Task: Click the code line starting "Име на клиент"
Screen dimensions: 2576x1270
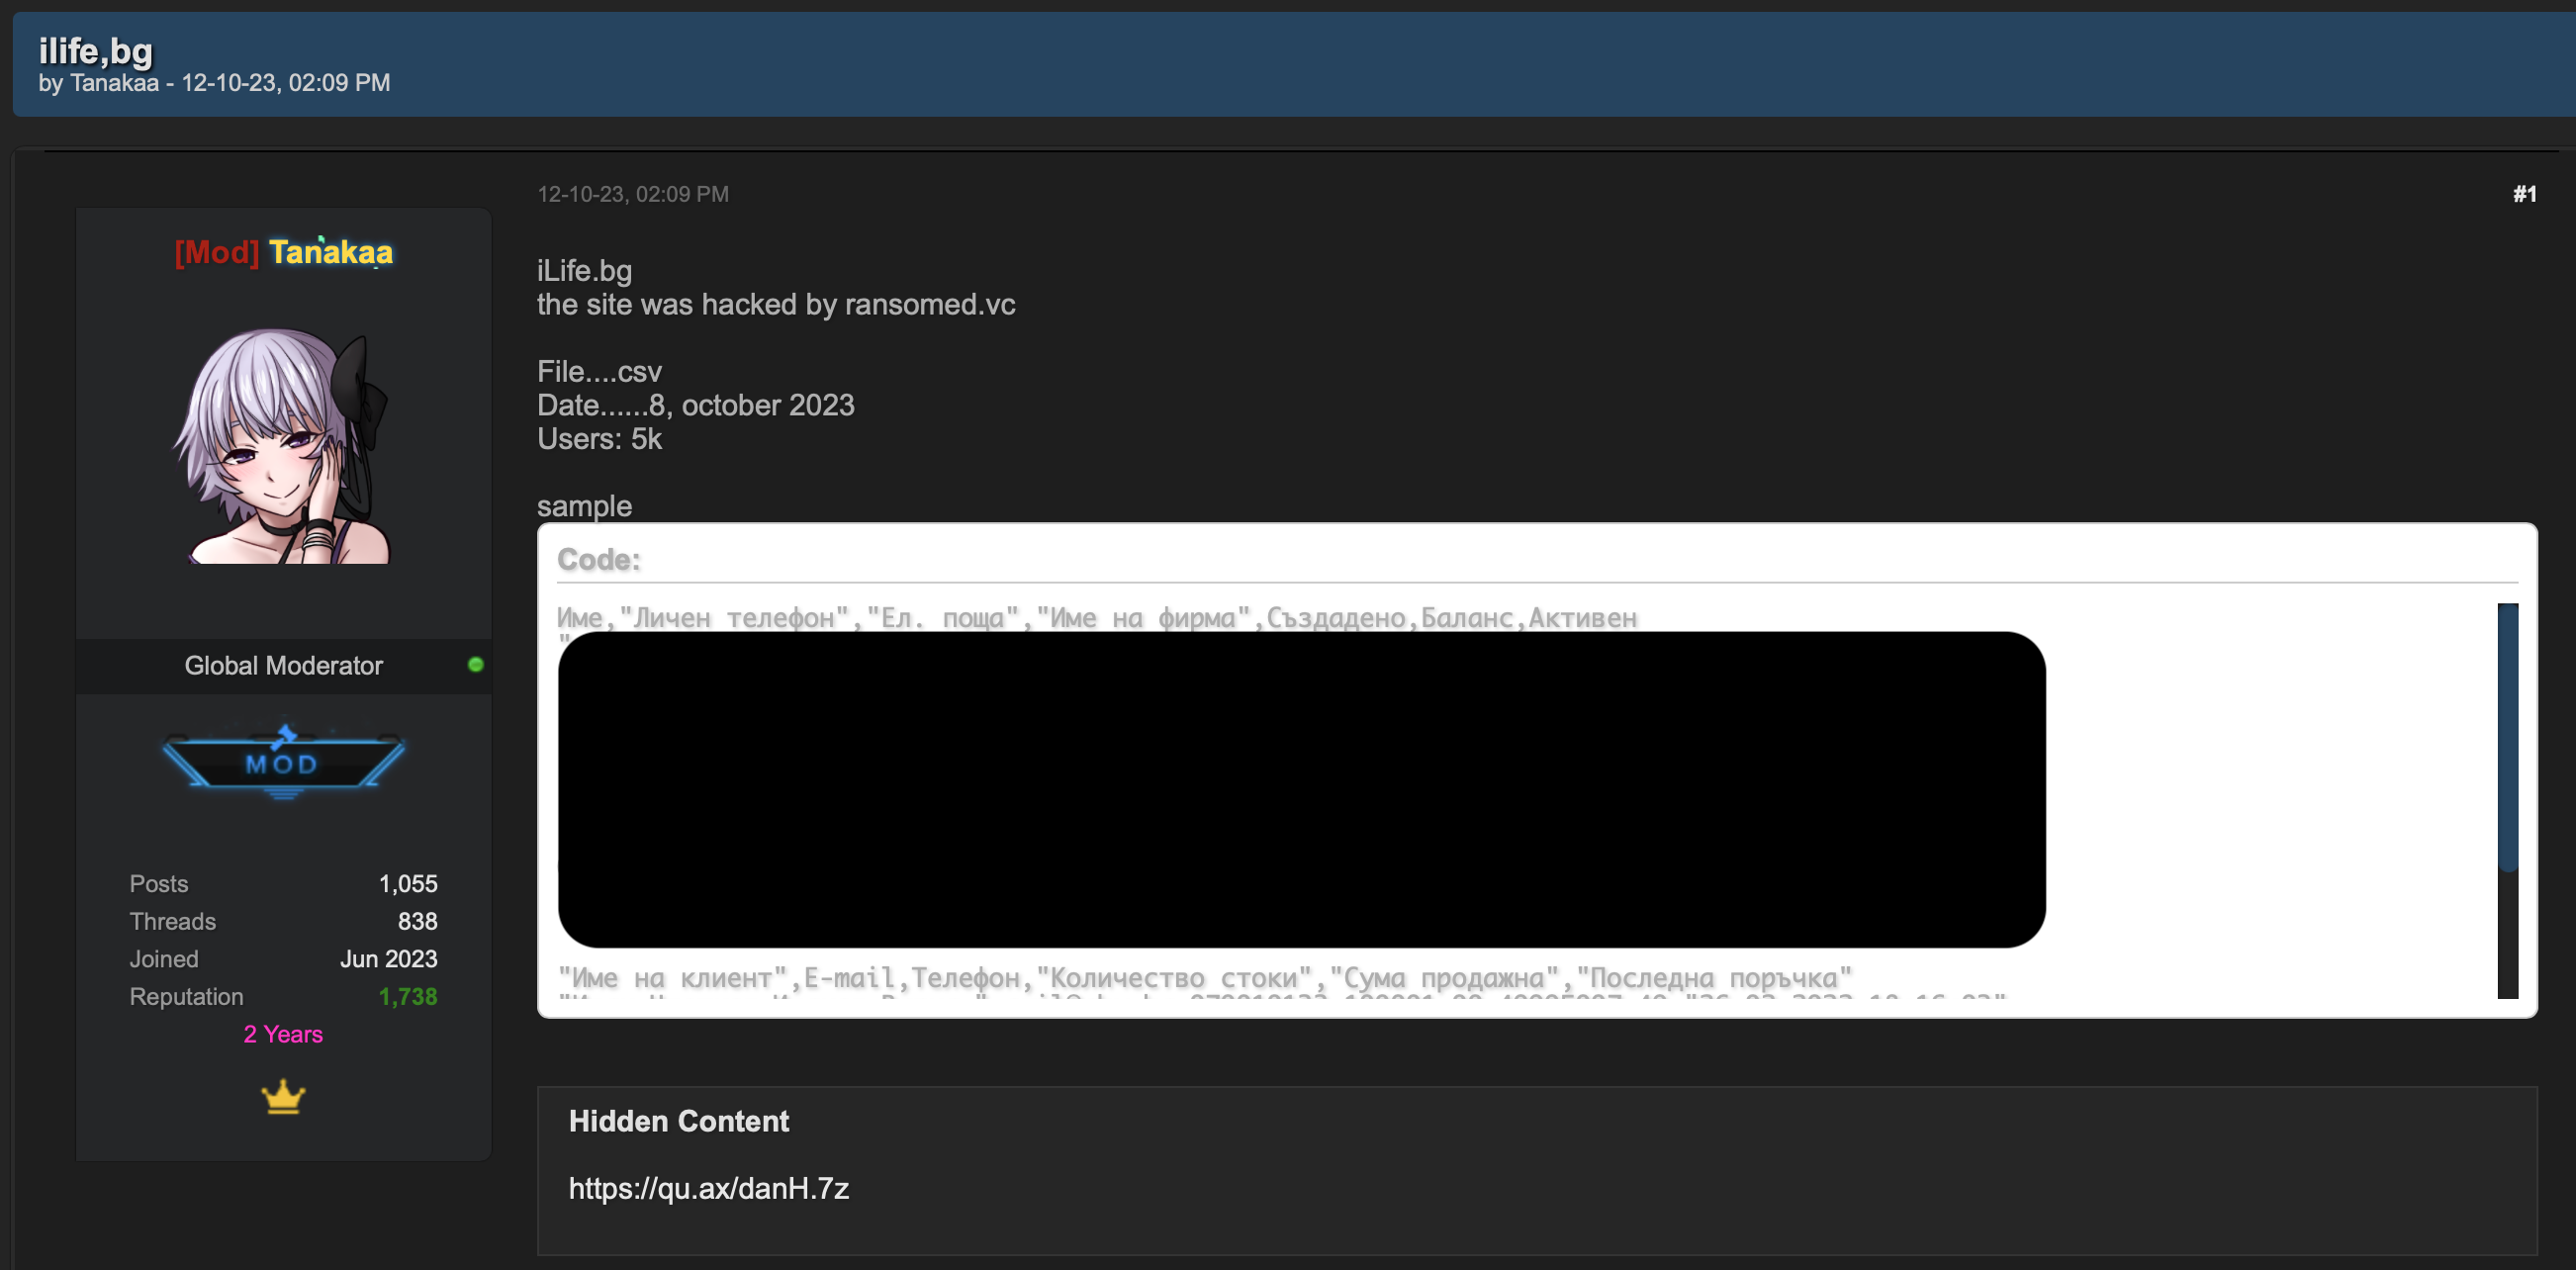Action: (1205, 978)
